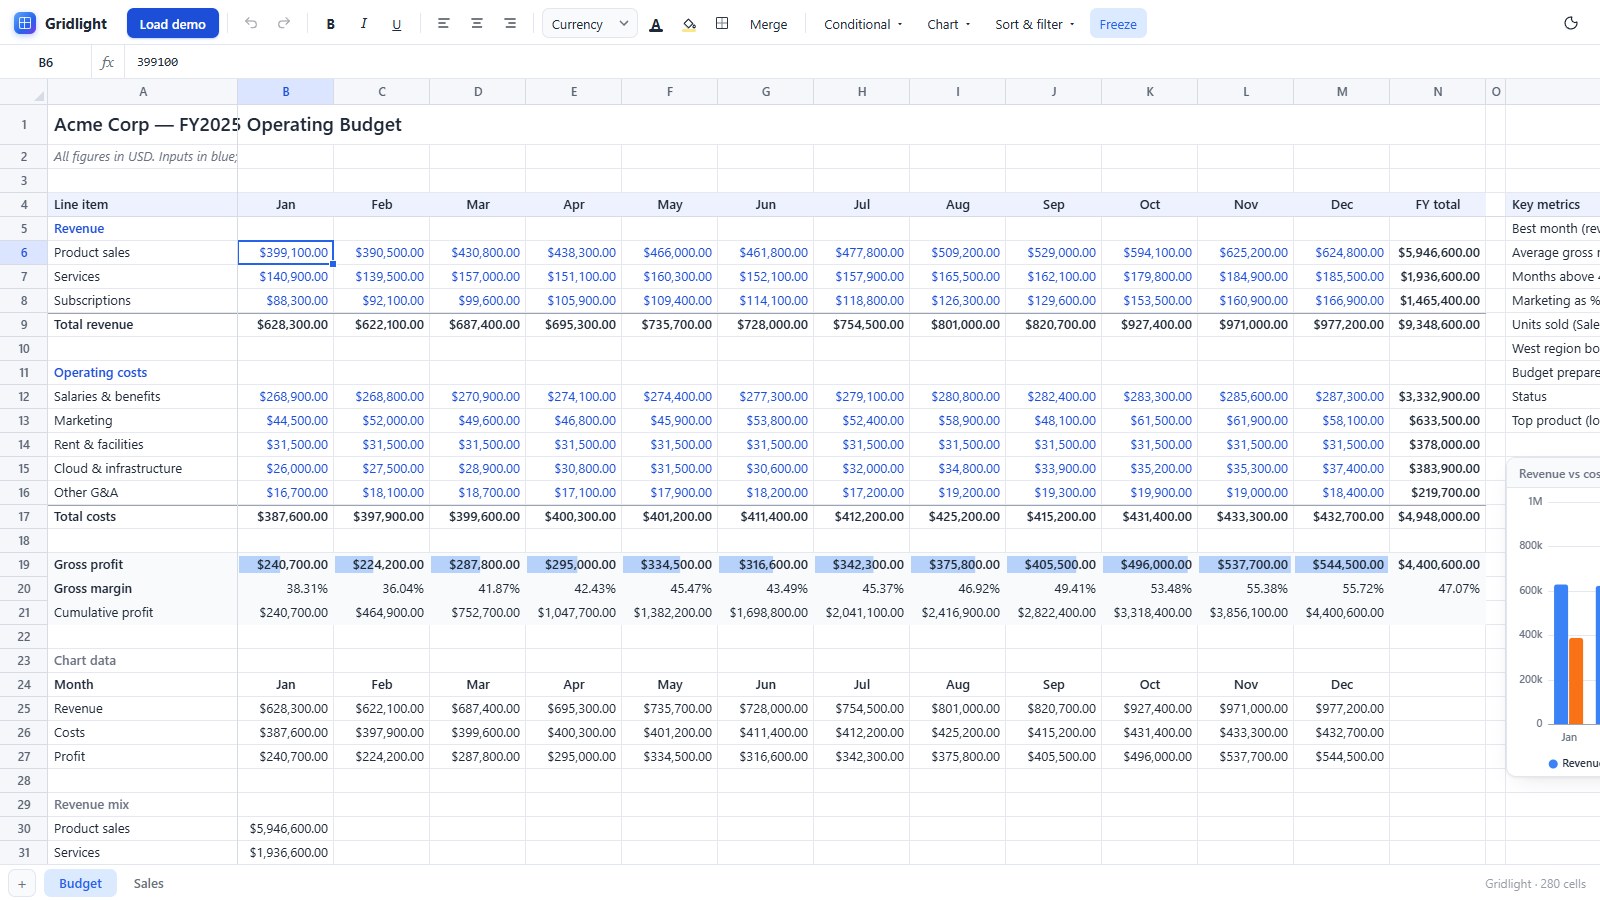The image size is (1600, 900).
Task: Switch to the Sales sheet tab
Action: tap(149, 883)
